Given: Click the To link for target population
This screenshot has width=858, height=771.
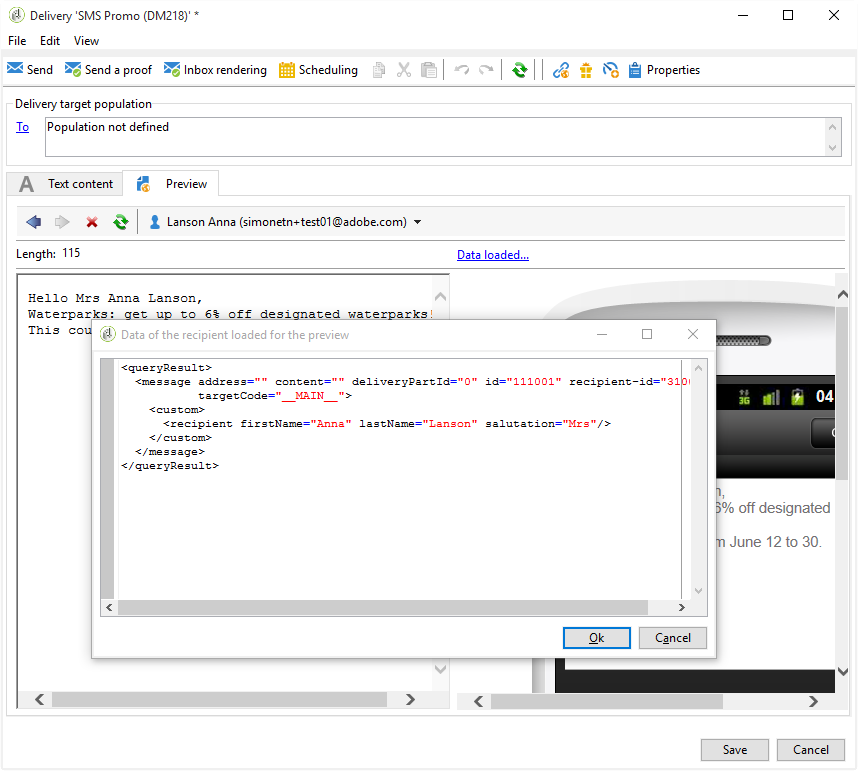Looking at the screenshot, I should 22,127.
